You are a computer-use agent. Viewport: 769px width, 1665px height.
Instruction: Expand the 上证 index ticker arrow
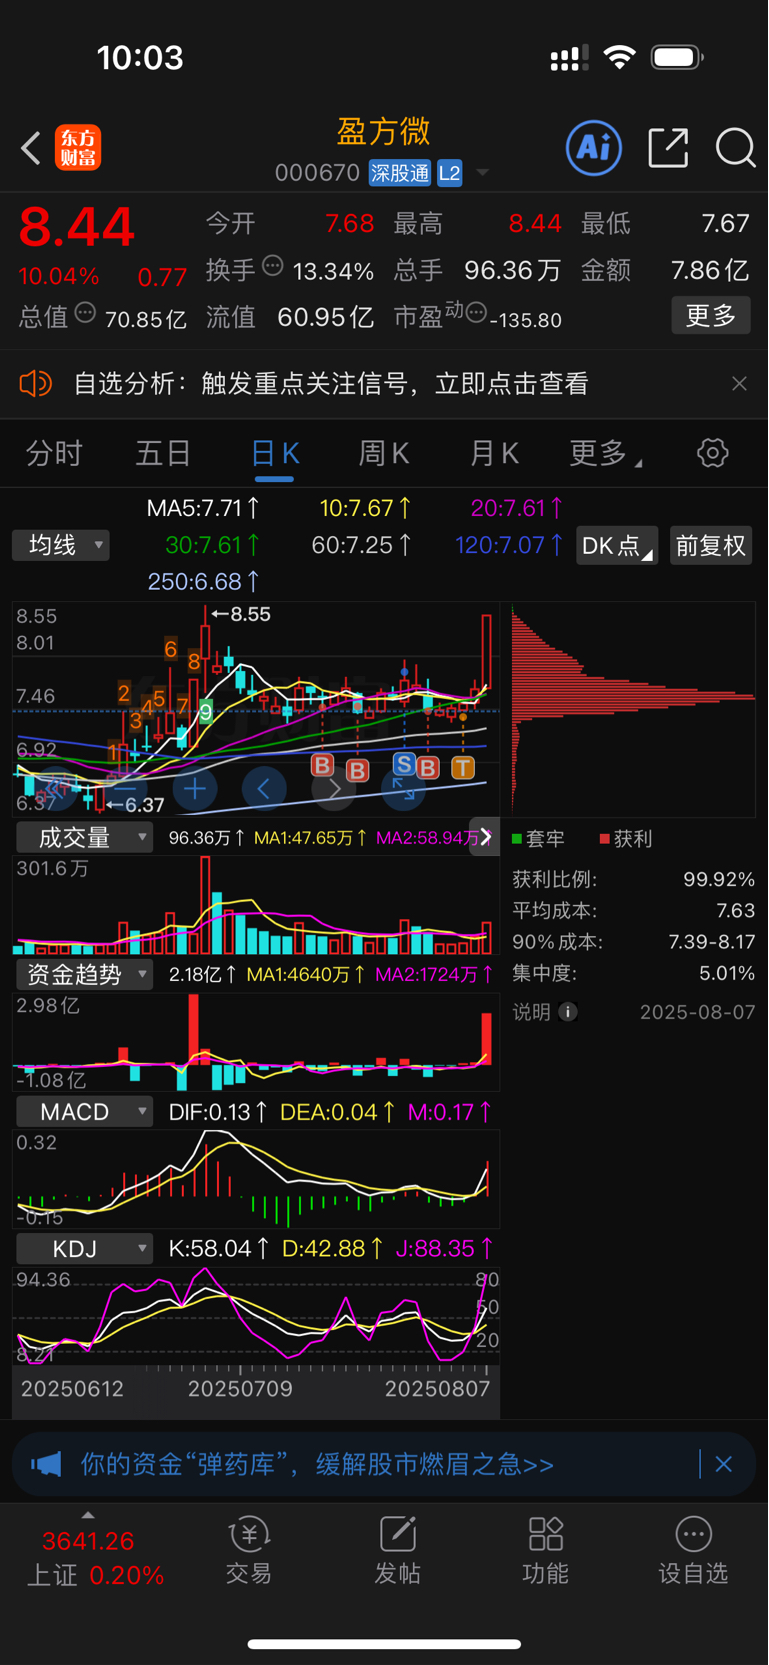pos(88,1515)
